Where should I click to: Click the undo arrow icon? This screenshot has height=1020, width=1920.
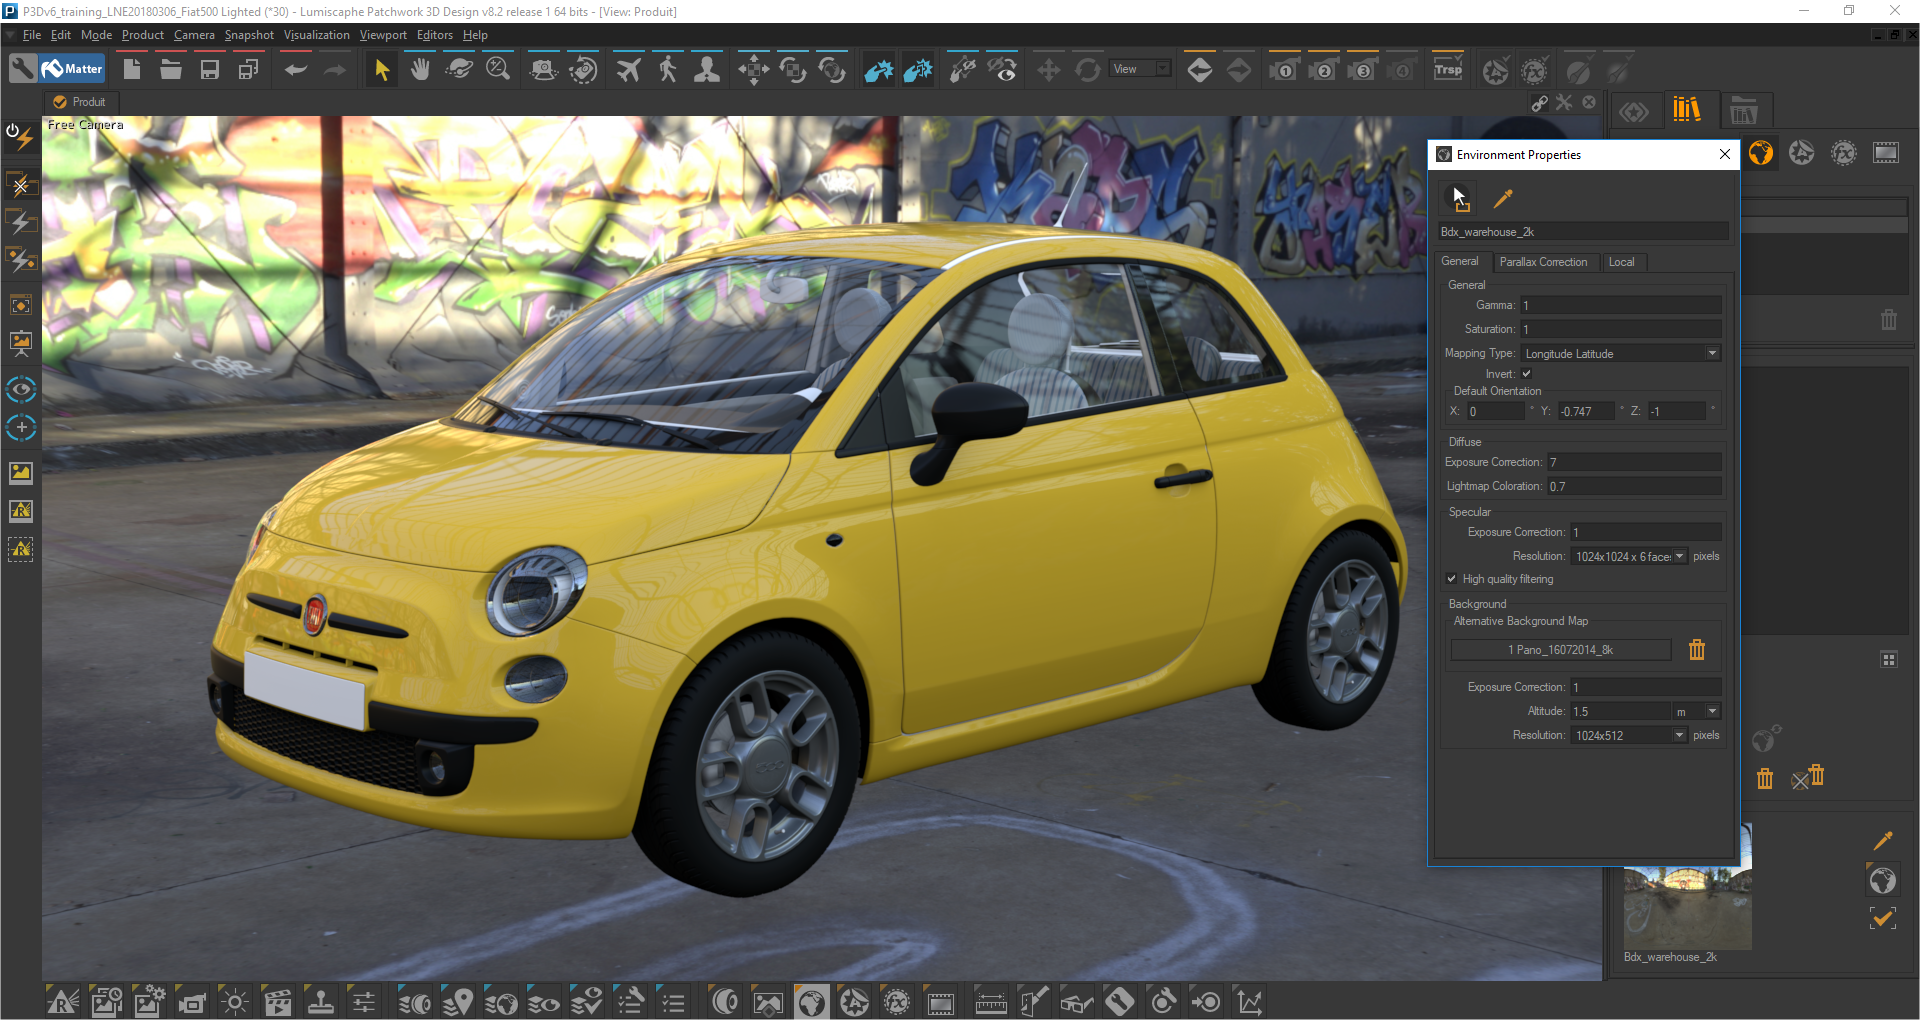click(295, 70)
